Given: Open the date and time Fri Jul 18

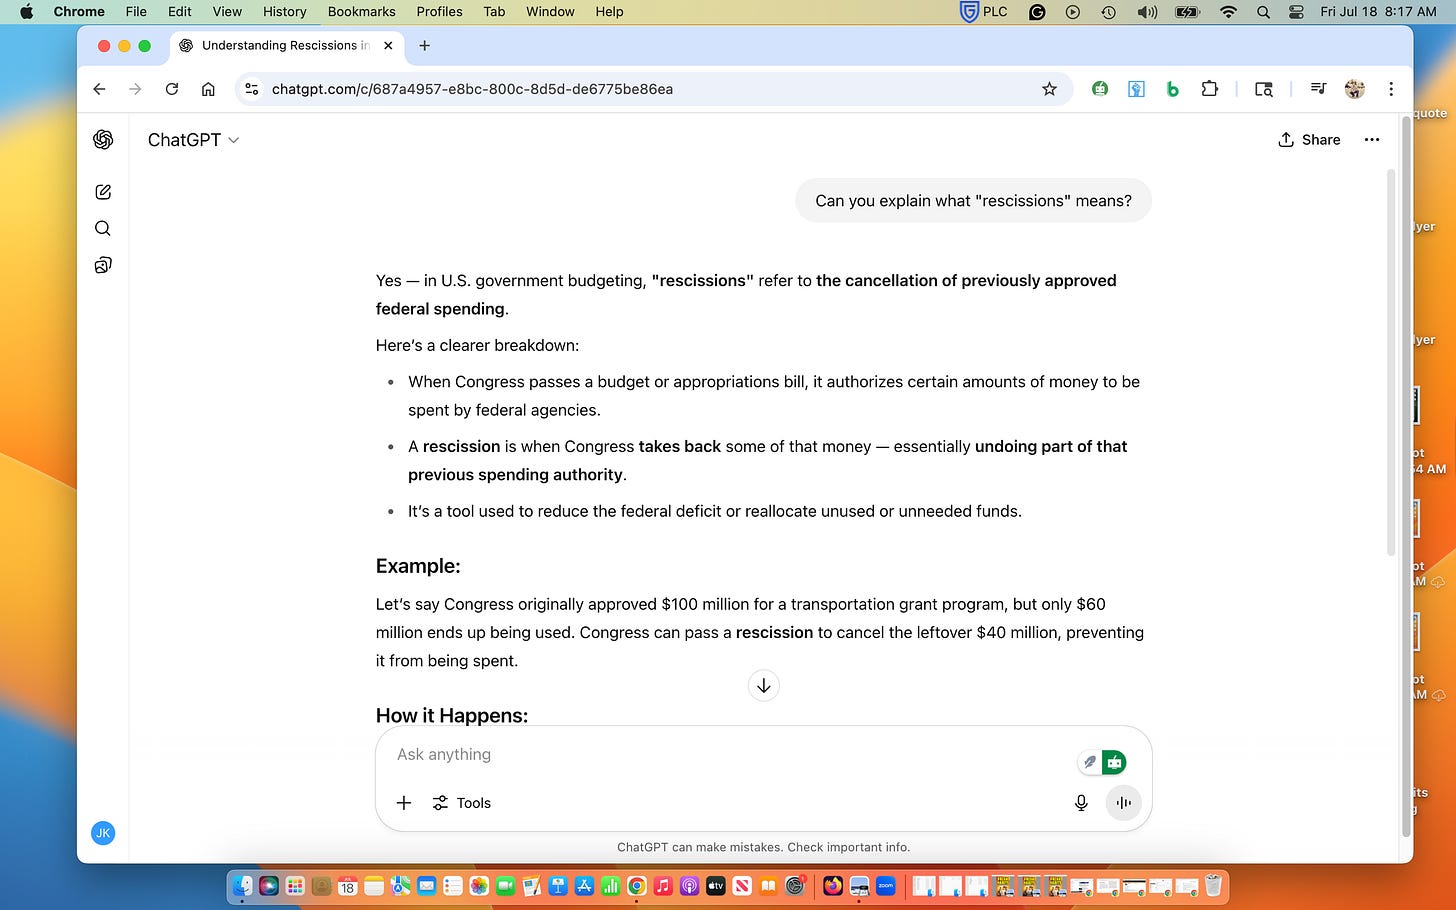Looking at the screenshot, I should click(1378, 12).
